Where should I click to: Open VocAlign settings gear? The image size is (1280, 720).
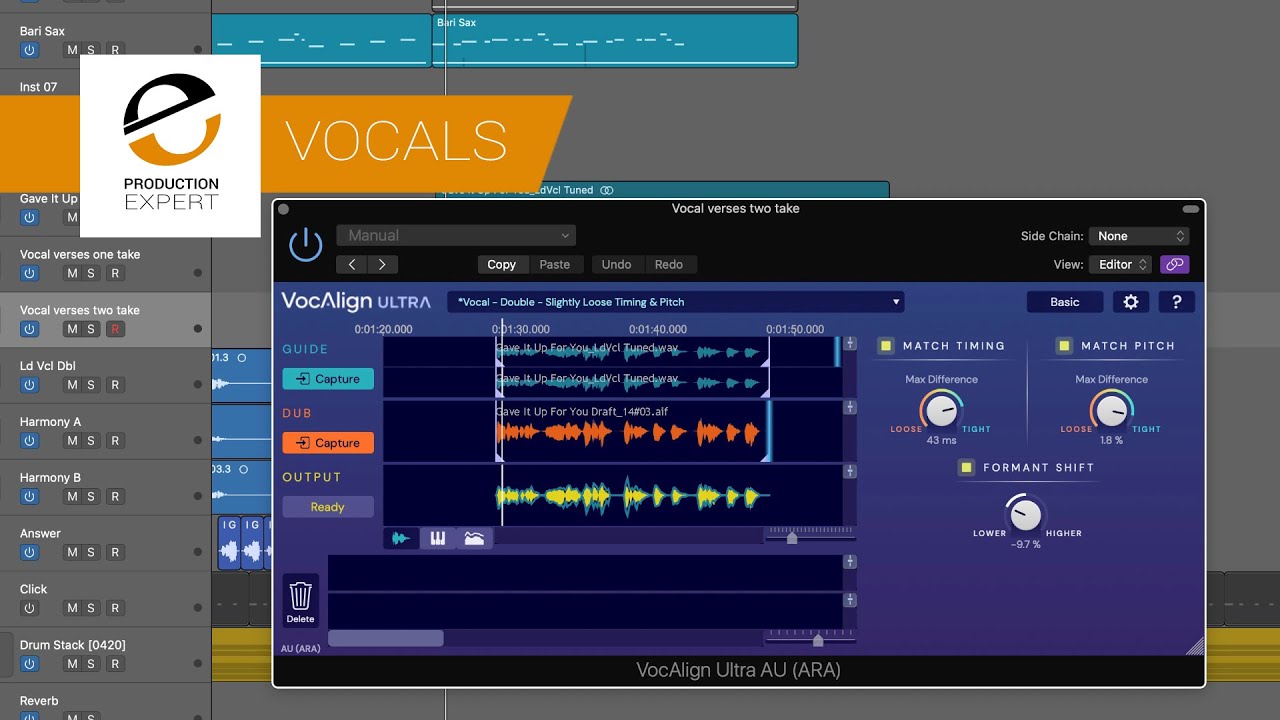[x=1131, y=302]
